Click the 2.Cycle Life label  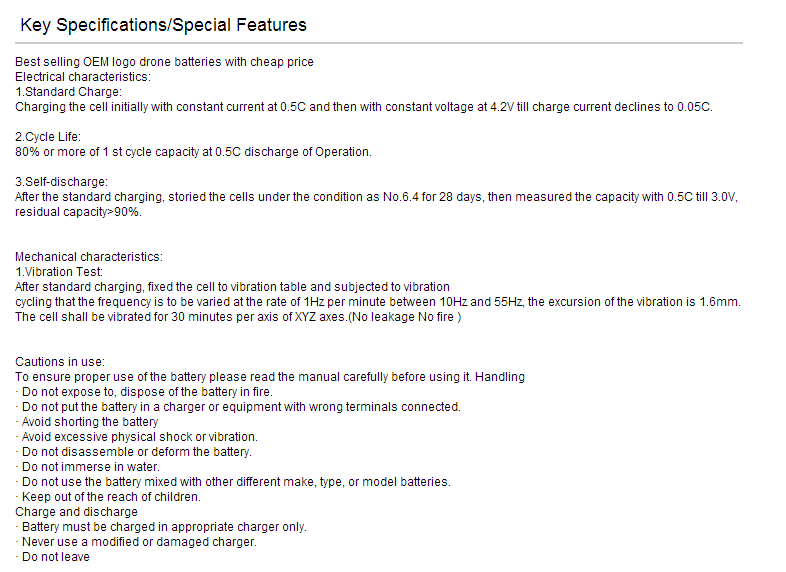[48, 137]
